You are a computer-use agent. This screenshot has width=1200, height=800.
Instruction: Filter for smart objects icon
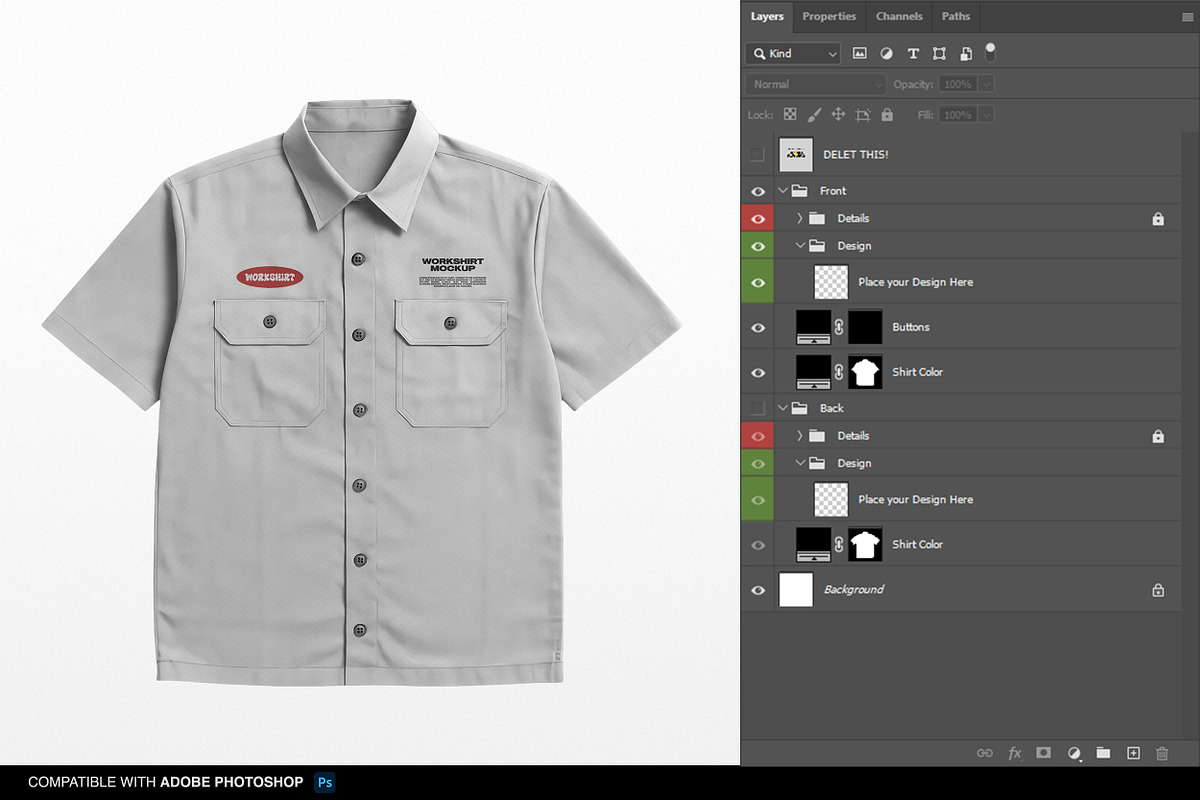[966, 53]
